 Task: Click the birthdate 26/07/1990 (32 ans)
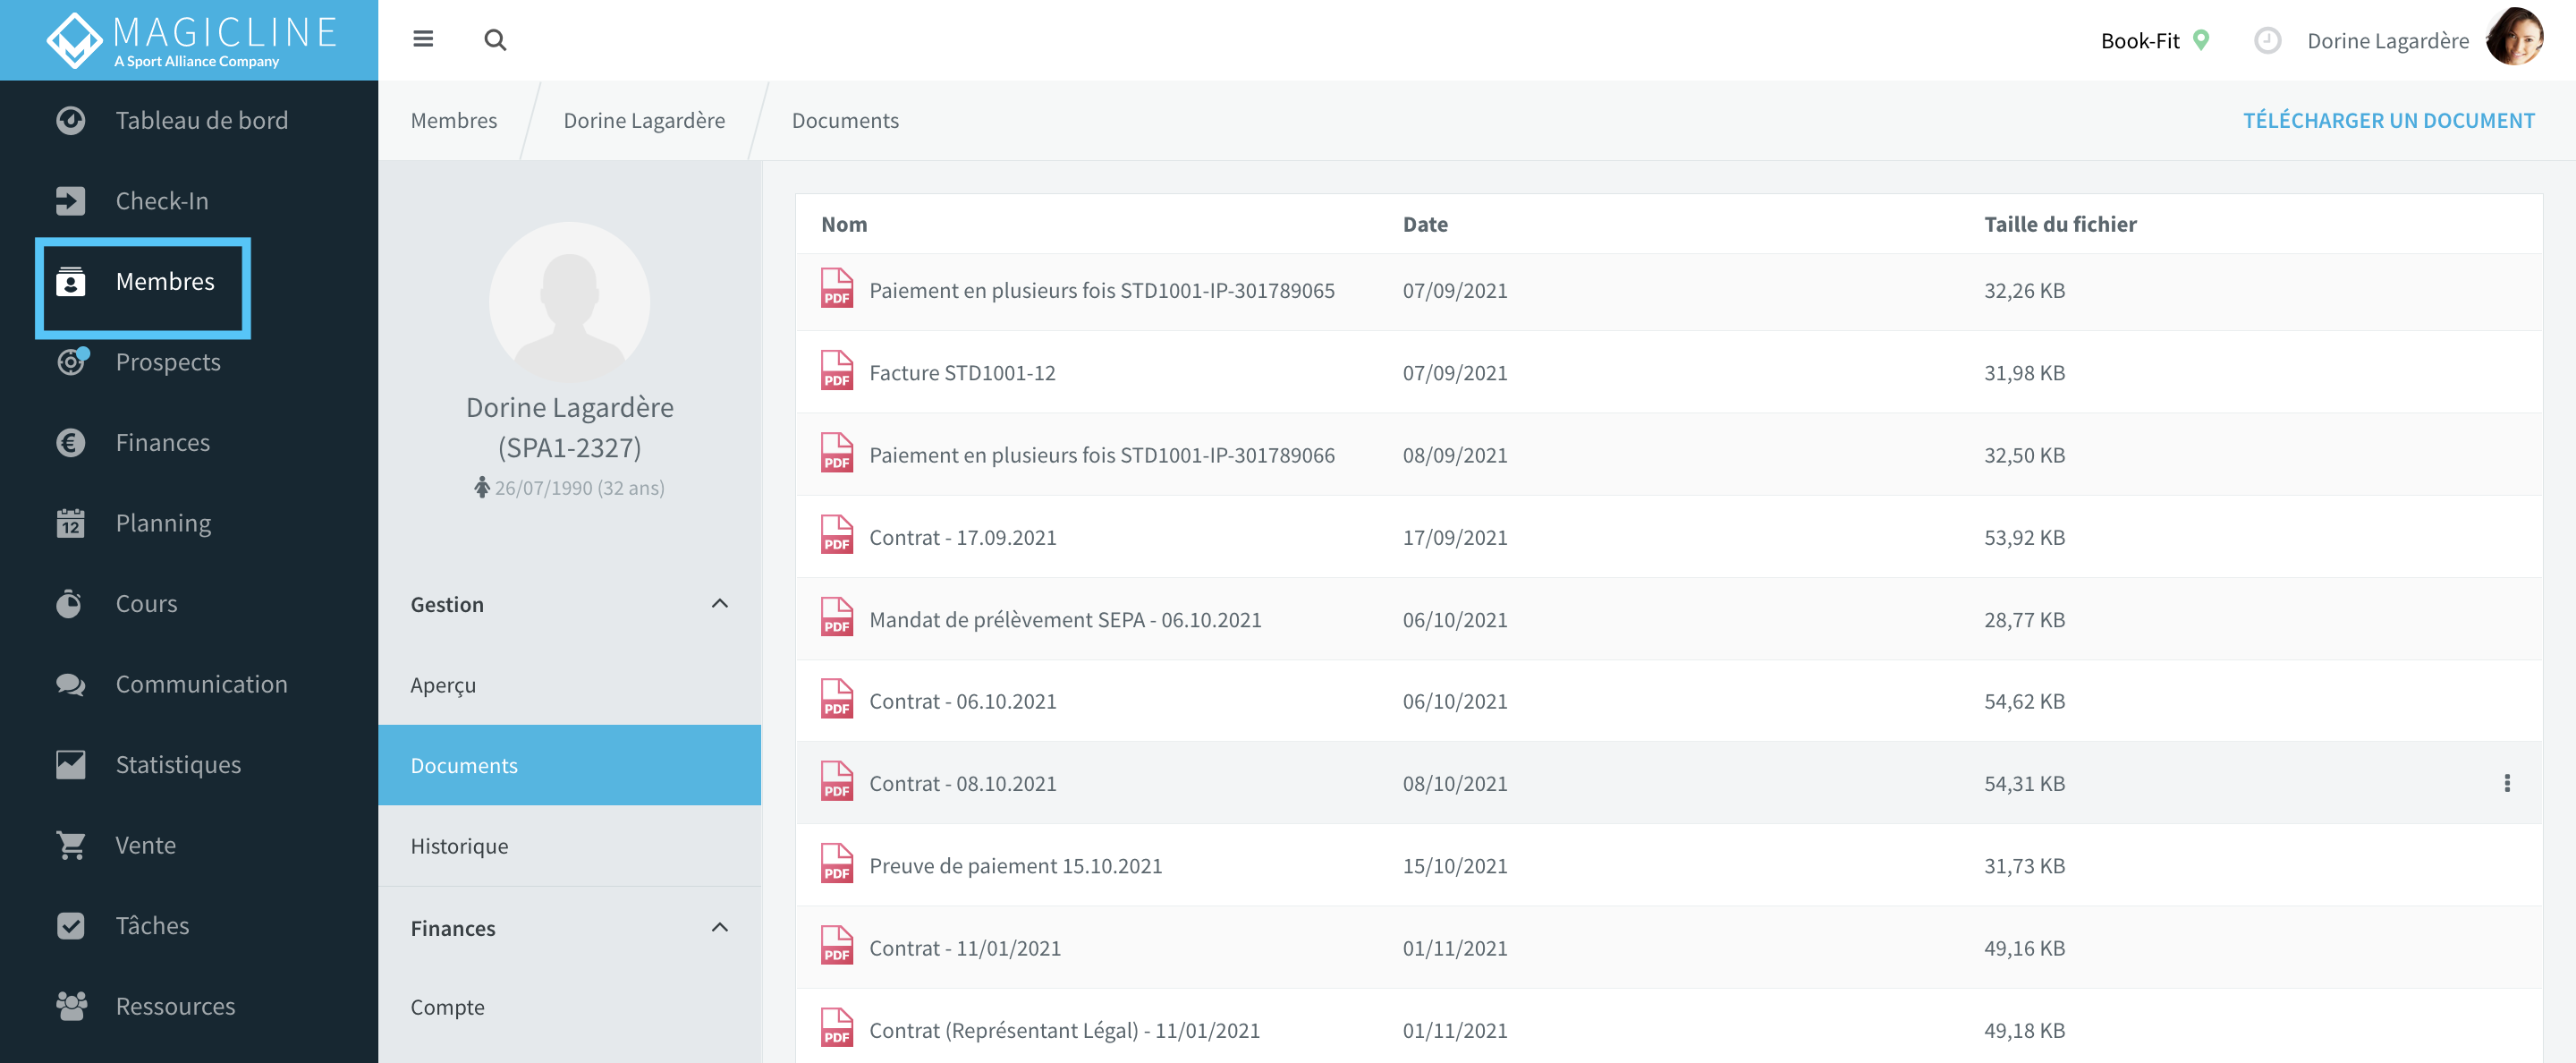pyautogui.click(x=579, y=488)
